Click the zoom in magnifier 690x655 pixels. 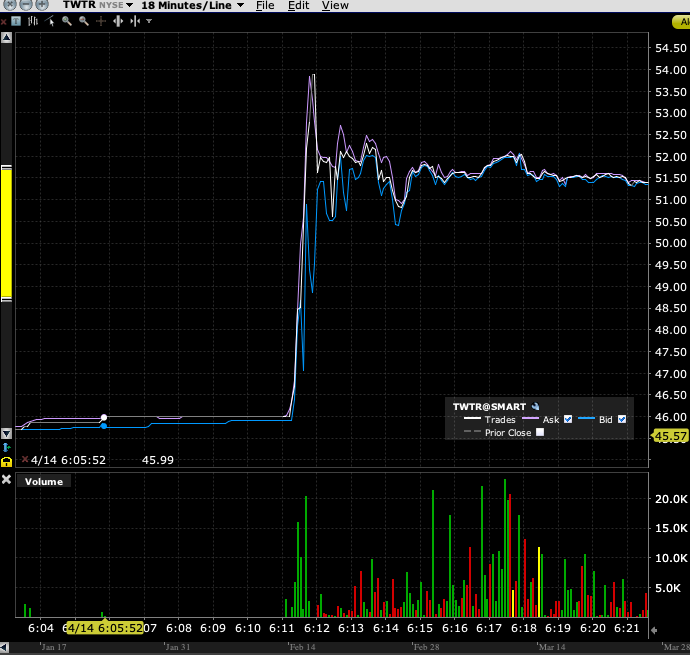66,21
